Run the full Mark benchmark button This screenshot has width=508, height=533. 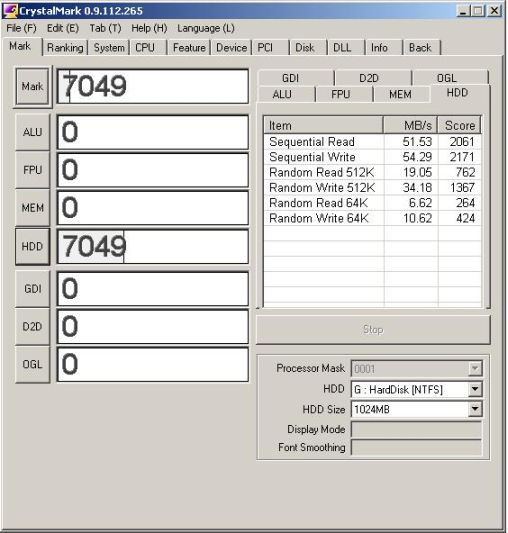click(x=33, y=86)
